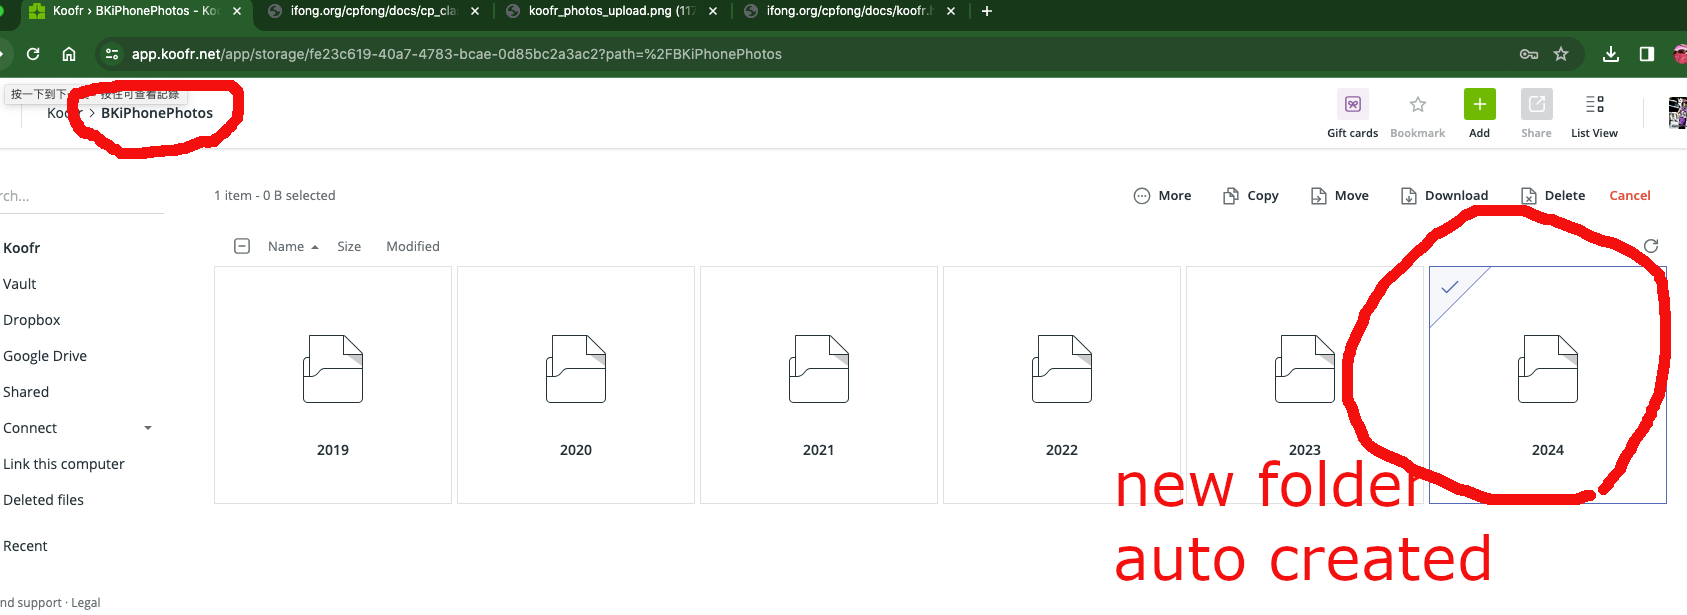Open the Vault sidebar item
The image size is (1687, 615).
(x=20, y=284)
